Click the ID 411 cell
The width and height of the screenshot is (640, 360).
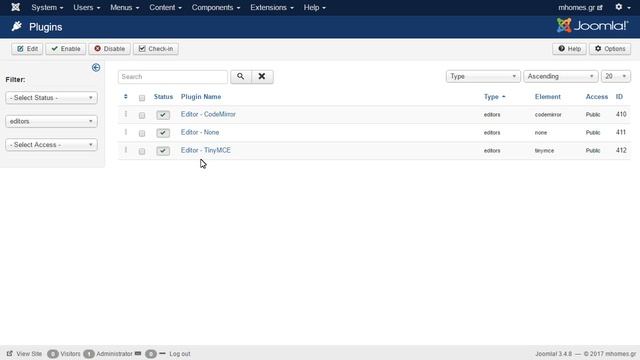pyautogui.click(x=621, y=132)
